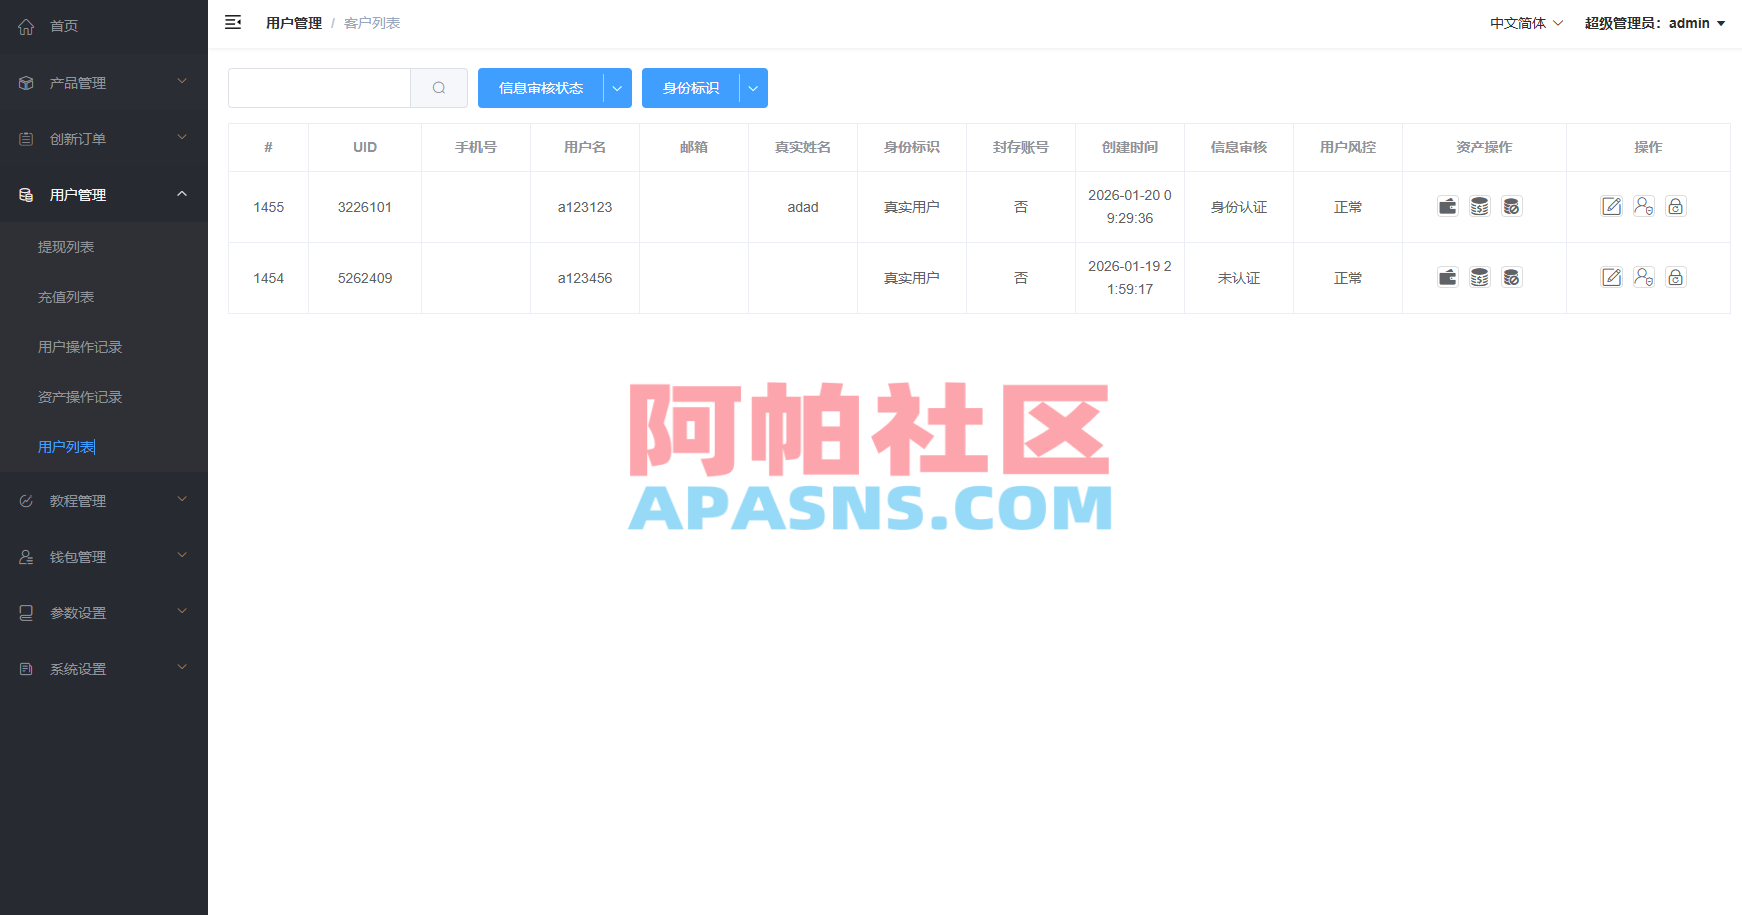The image size is (1742, 915).
Task: Open the 超级管理员 admin account menu
Action: click(1655, 23)
